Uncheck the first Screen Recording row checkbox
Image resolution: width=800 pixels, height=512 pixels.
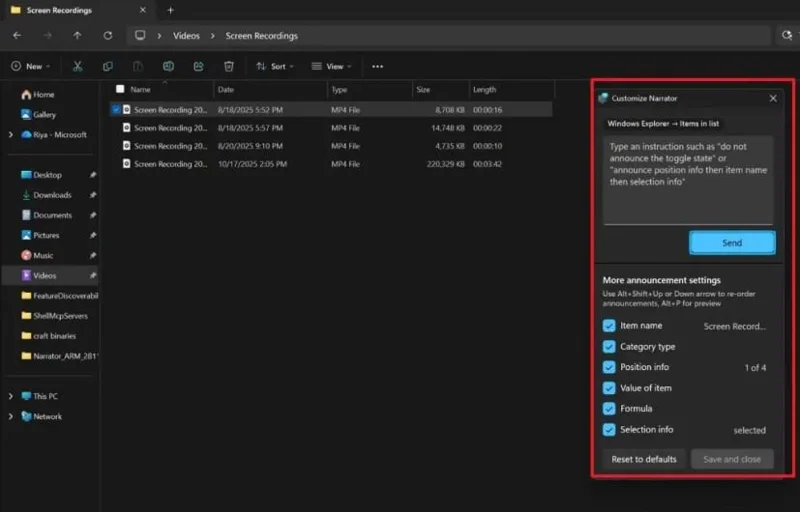[116, 109]
